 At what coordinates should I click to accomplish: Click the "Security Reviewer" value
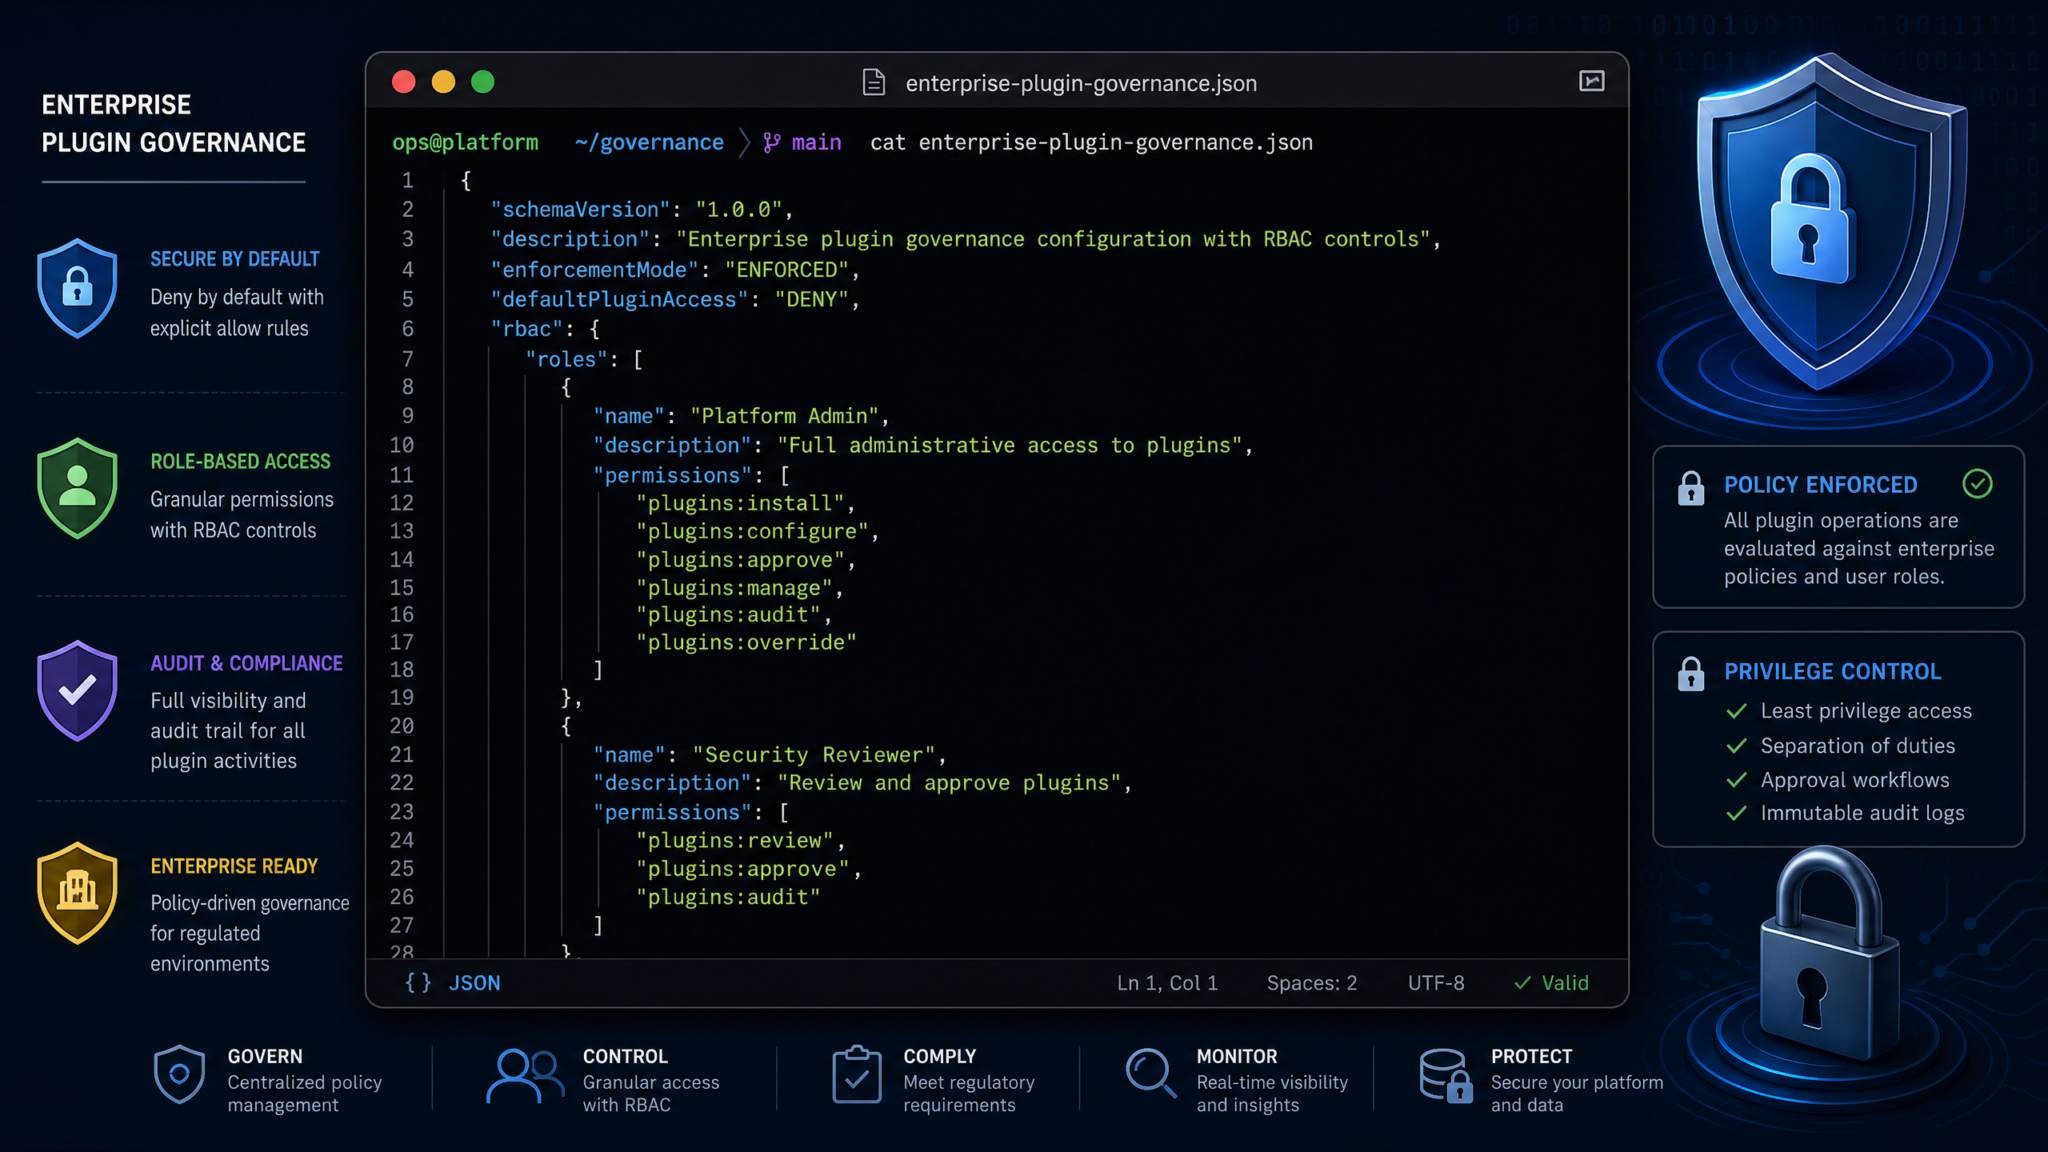click(814, 755)
